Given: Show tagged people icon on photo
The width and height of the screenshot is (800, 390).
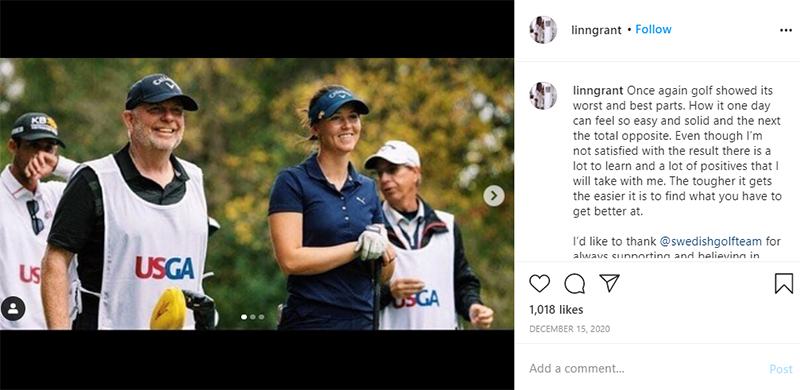Looking at the screenshot, I should click(x=13, y=308).
